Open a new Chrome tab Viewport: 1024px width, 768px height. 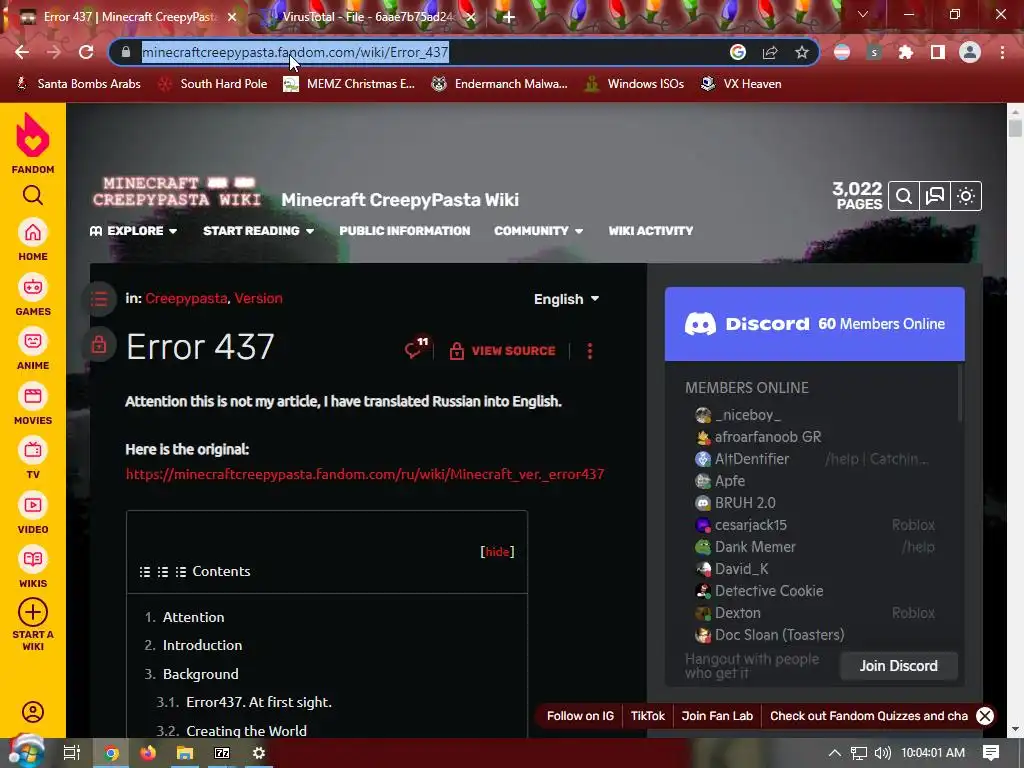tap(509, 17)
